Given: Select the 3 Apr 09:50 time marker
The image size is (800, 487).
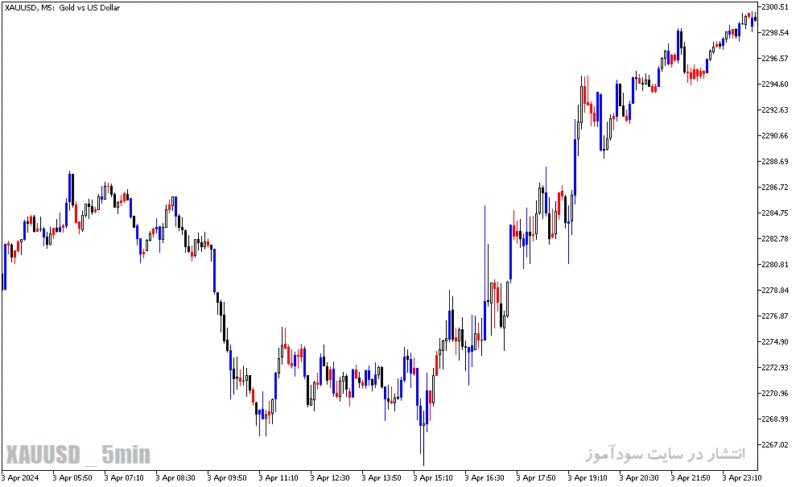Looking at the screenshot, I should click(x=227, y=478).
